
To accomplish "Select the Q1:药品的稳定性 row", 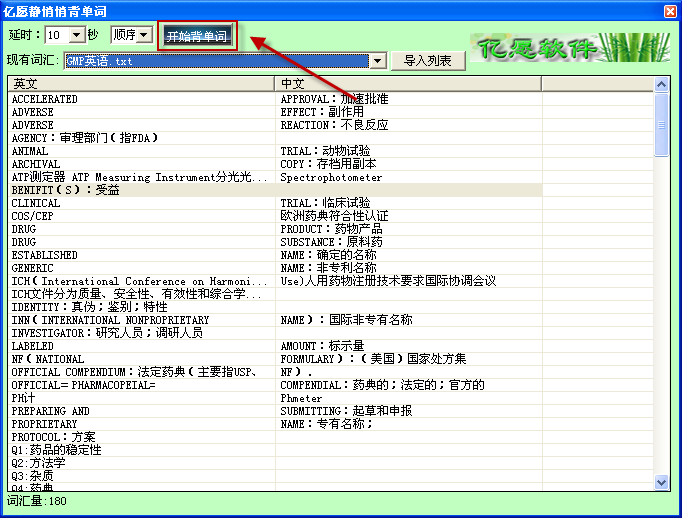I will point(276,450).
